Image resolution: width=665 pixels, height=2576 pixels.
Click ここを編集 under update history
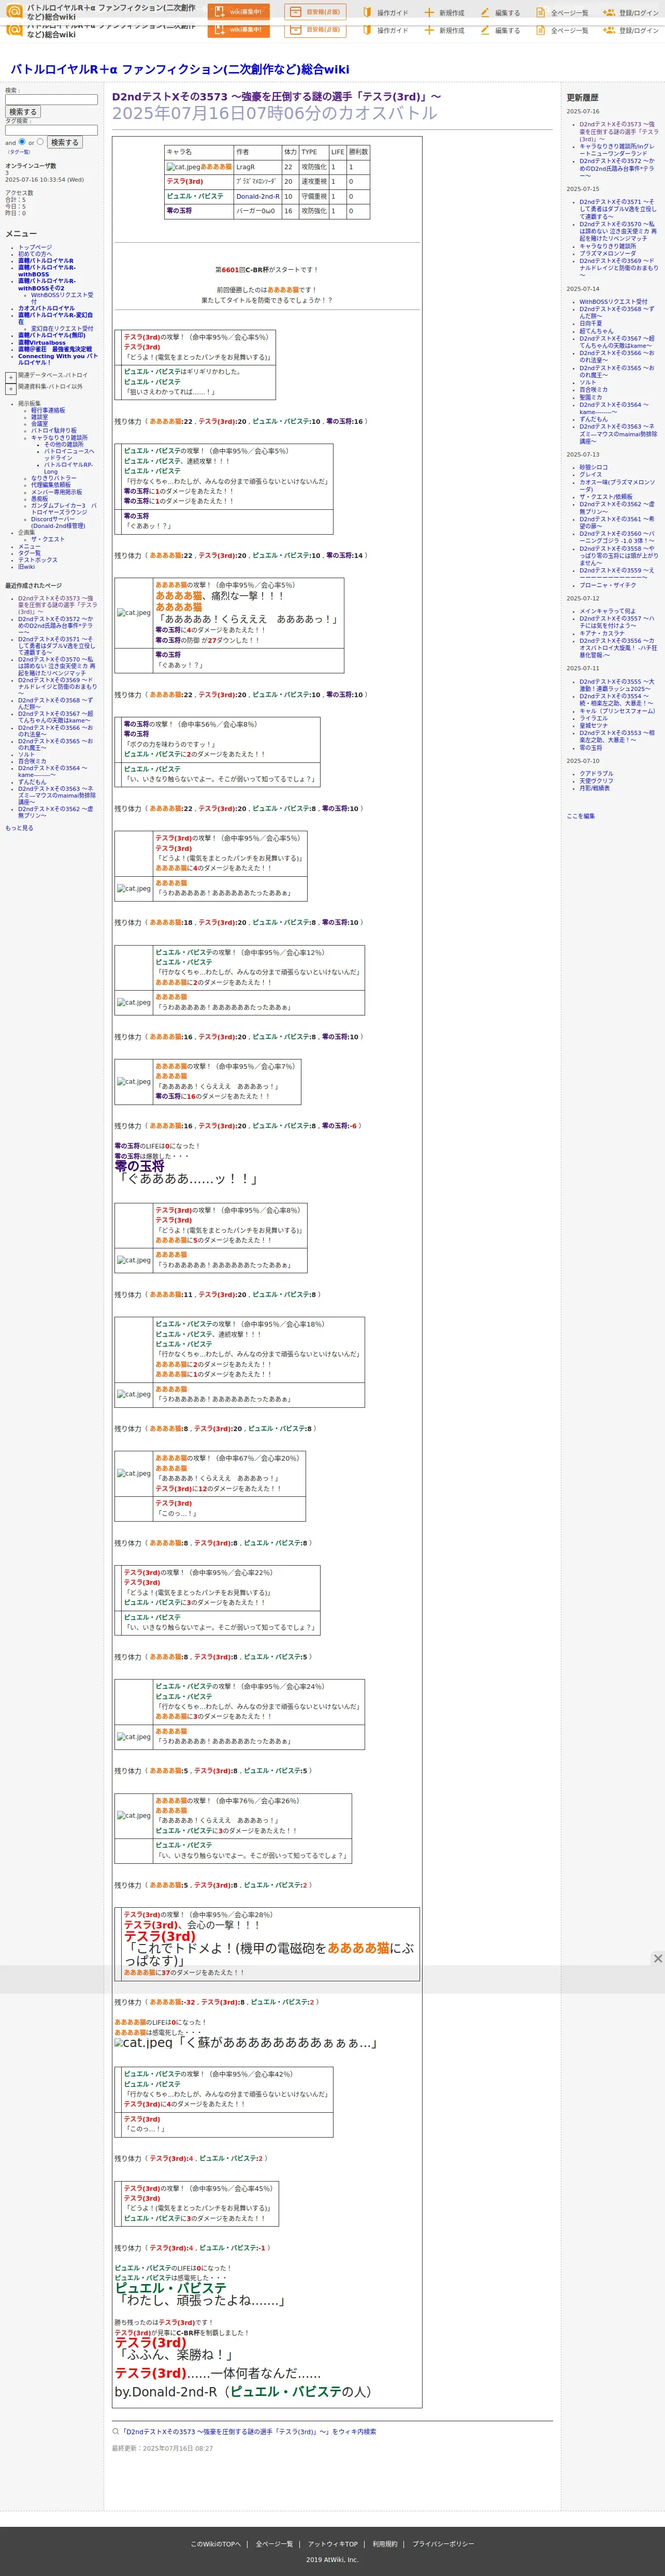[580, 816]
